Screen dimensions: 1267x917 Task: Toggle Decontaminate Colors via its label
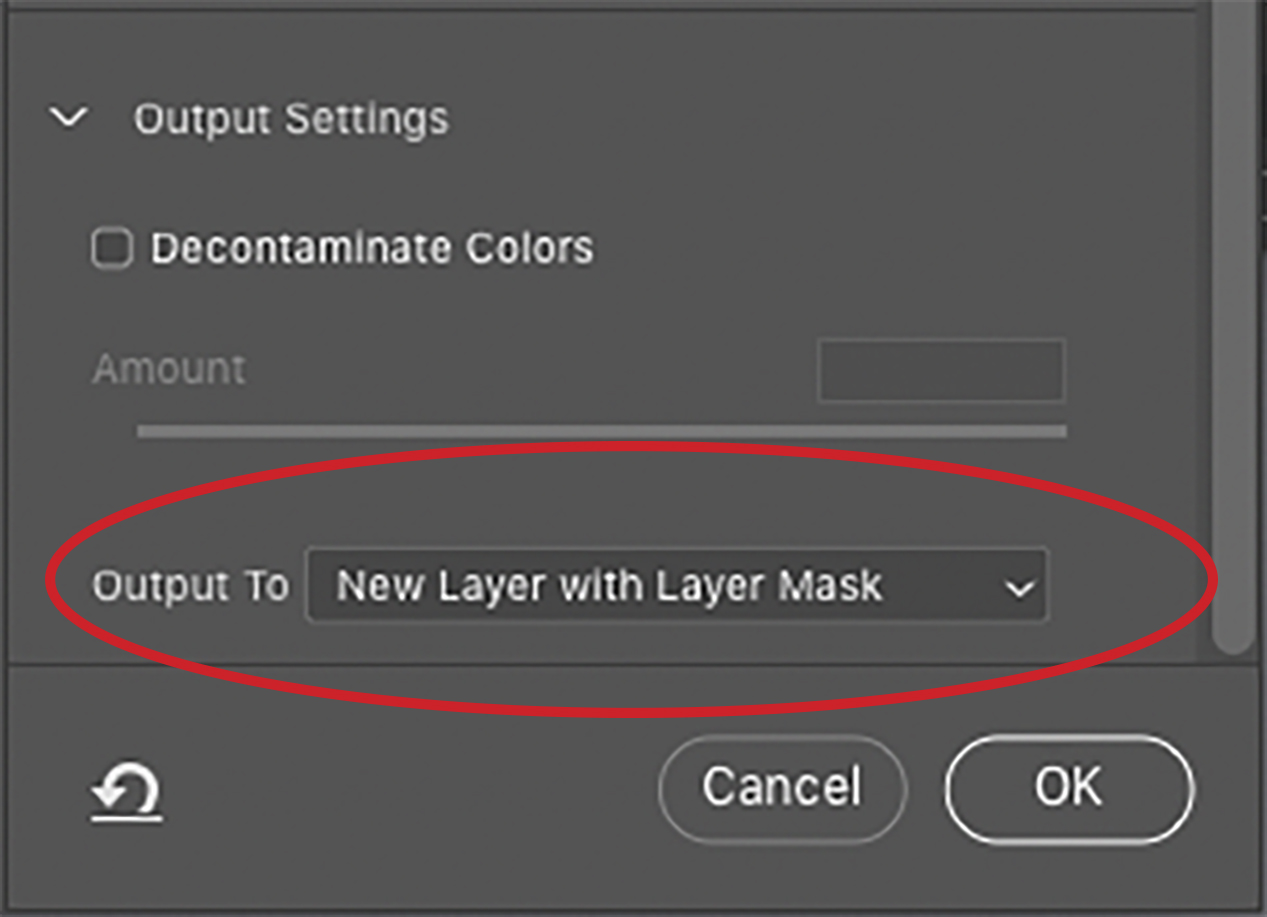pos(371,248)
